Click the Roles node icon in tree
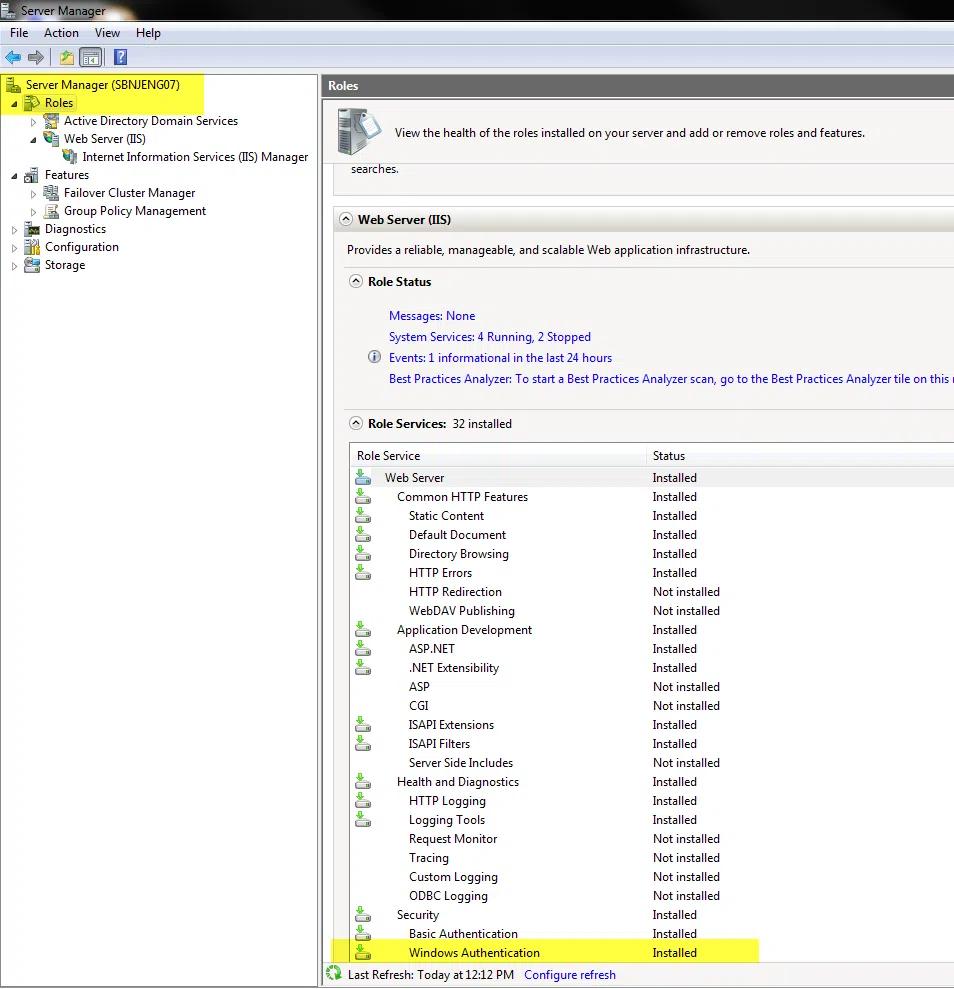Viewport: 954px width, 989px height. click(32, 103)
